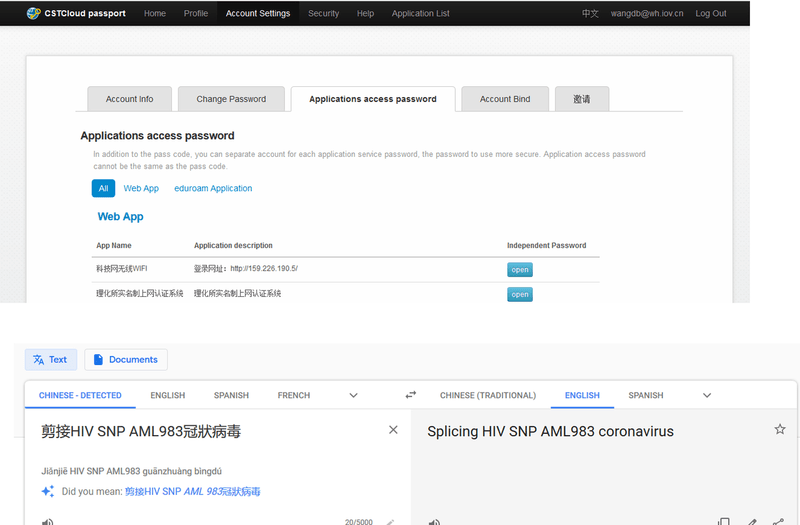Screen dimensions: 800x525
Task: Share the translation
Action: click(778, 521)
